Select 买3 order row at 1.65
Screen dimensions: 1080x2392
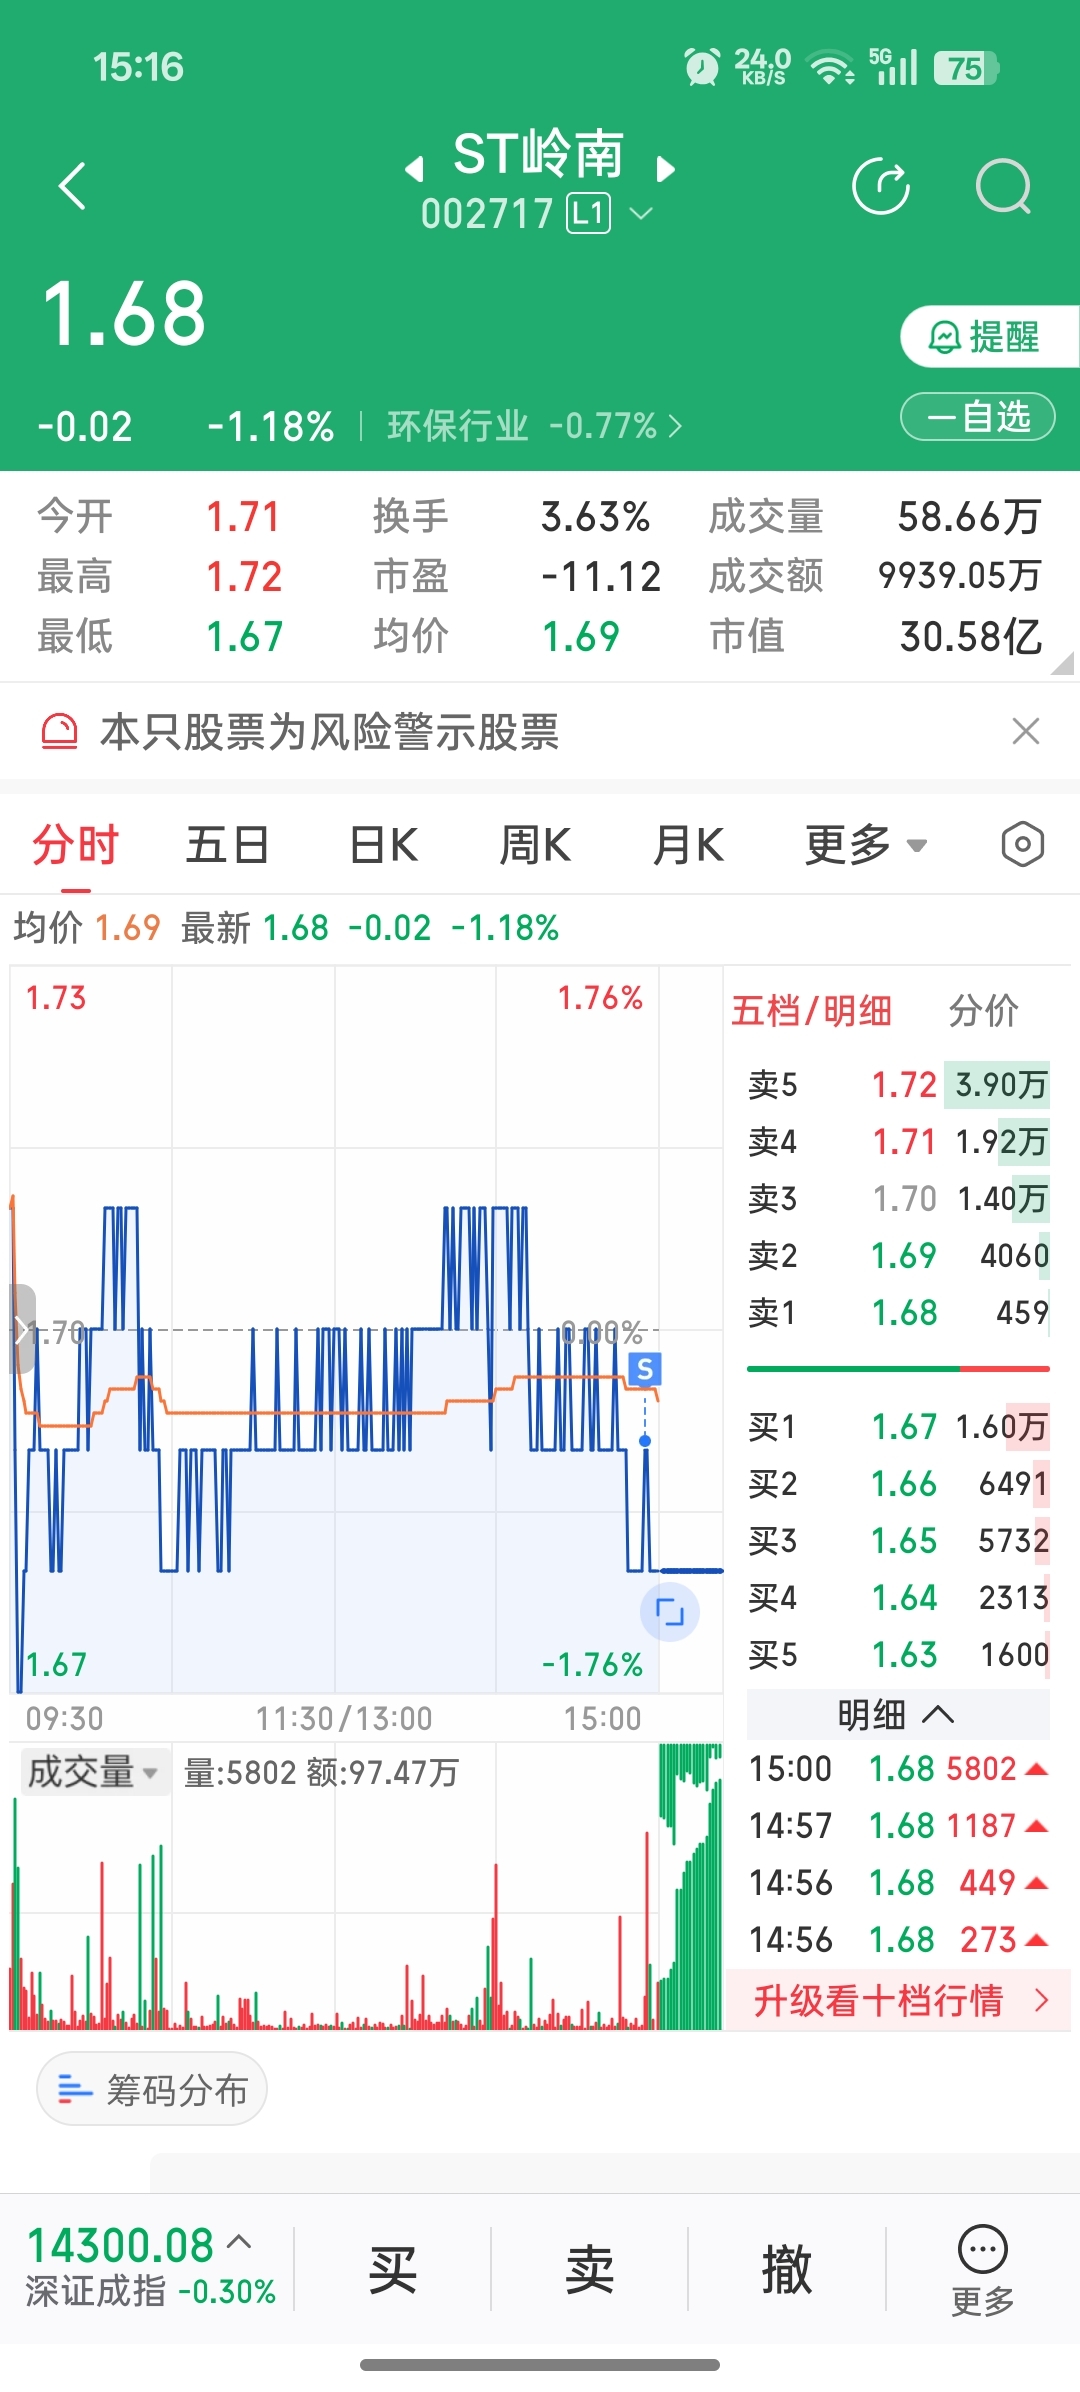(898, 1540)
